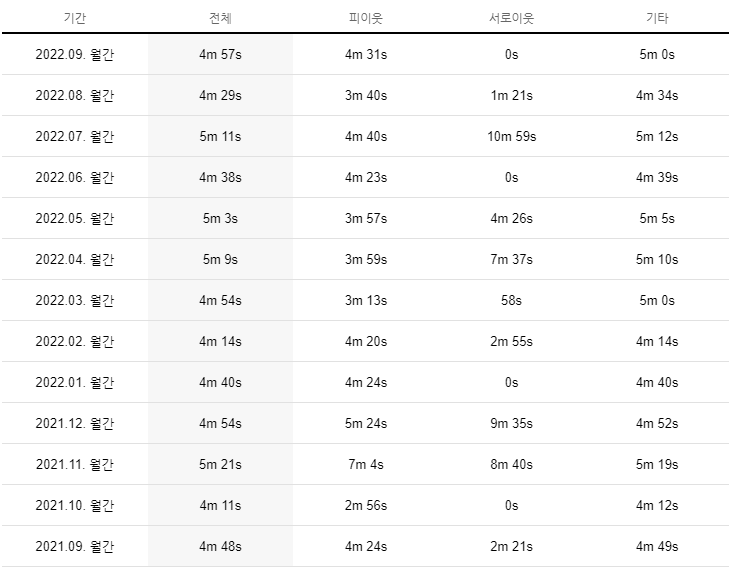Click the 5m 3s 전체 value

pyautogui.click(x=220, y=219)
